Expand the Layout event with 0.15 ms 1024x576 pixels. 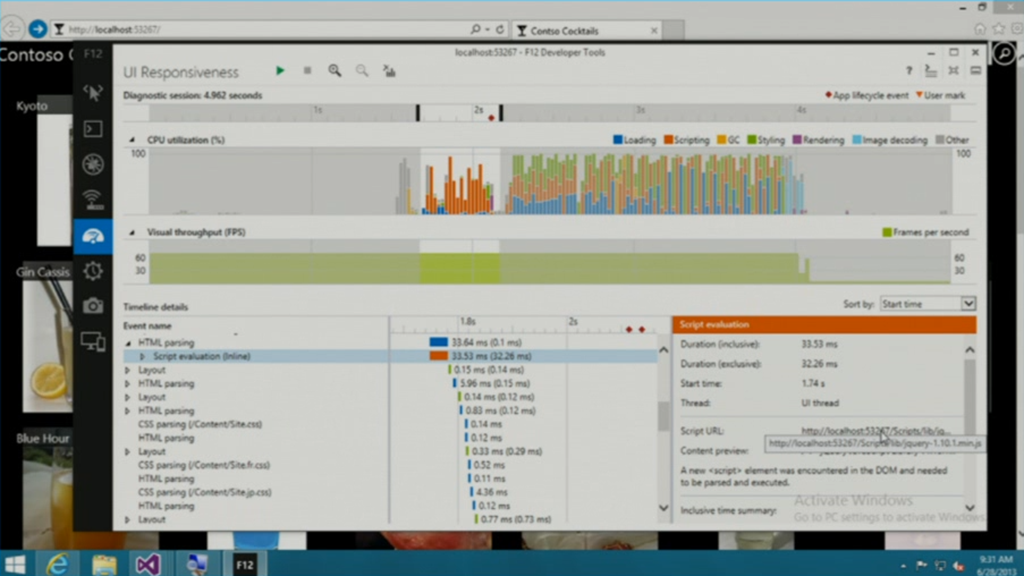point(128,370)
